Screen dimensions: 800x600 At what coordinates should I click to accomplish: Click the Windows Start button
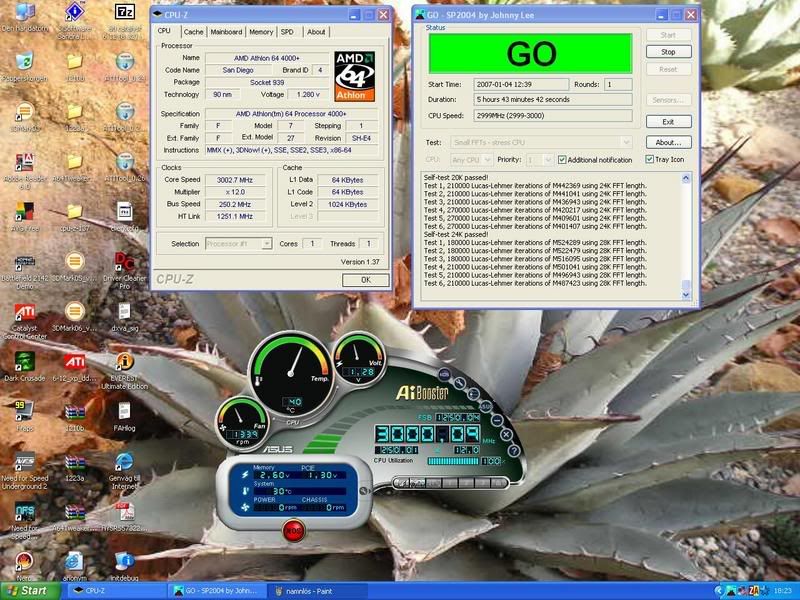pos(30,591)
